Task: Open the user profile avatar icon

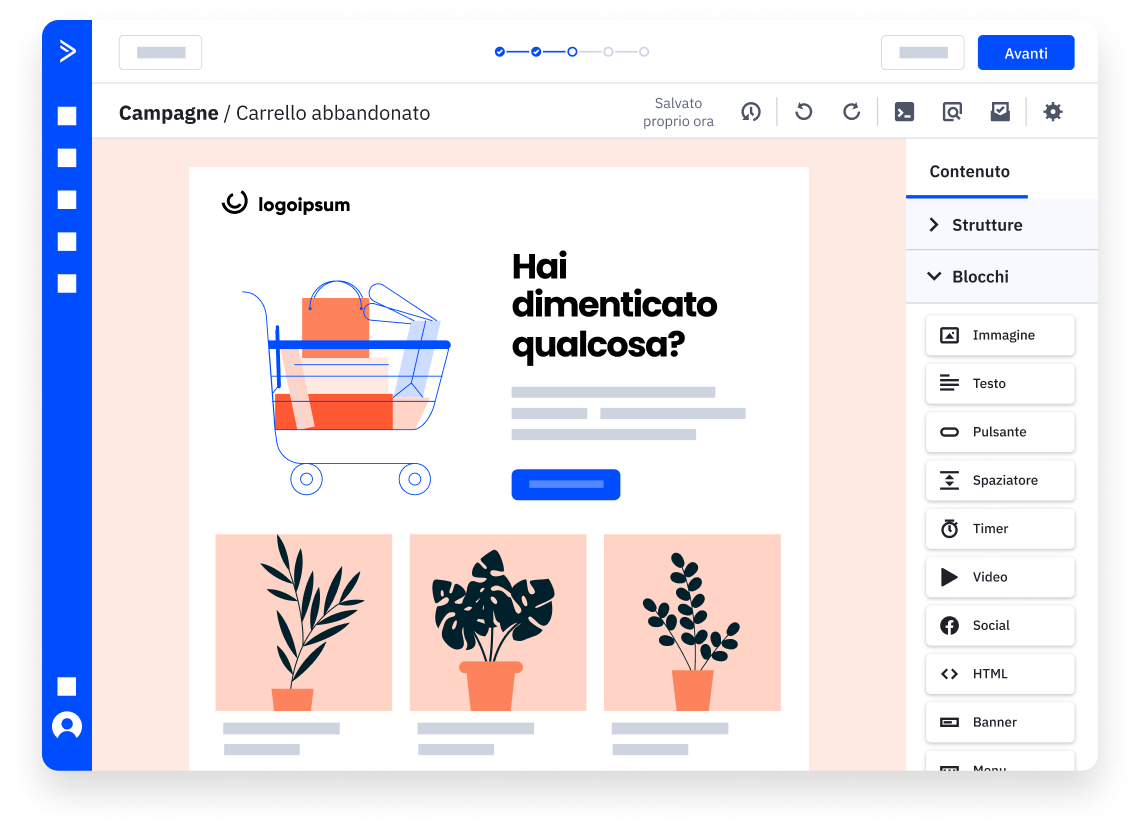Action: [67, 726]
